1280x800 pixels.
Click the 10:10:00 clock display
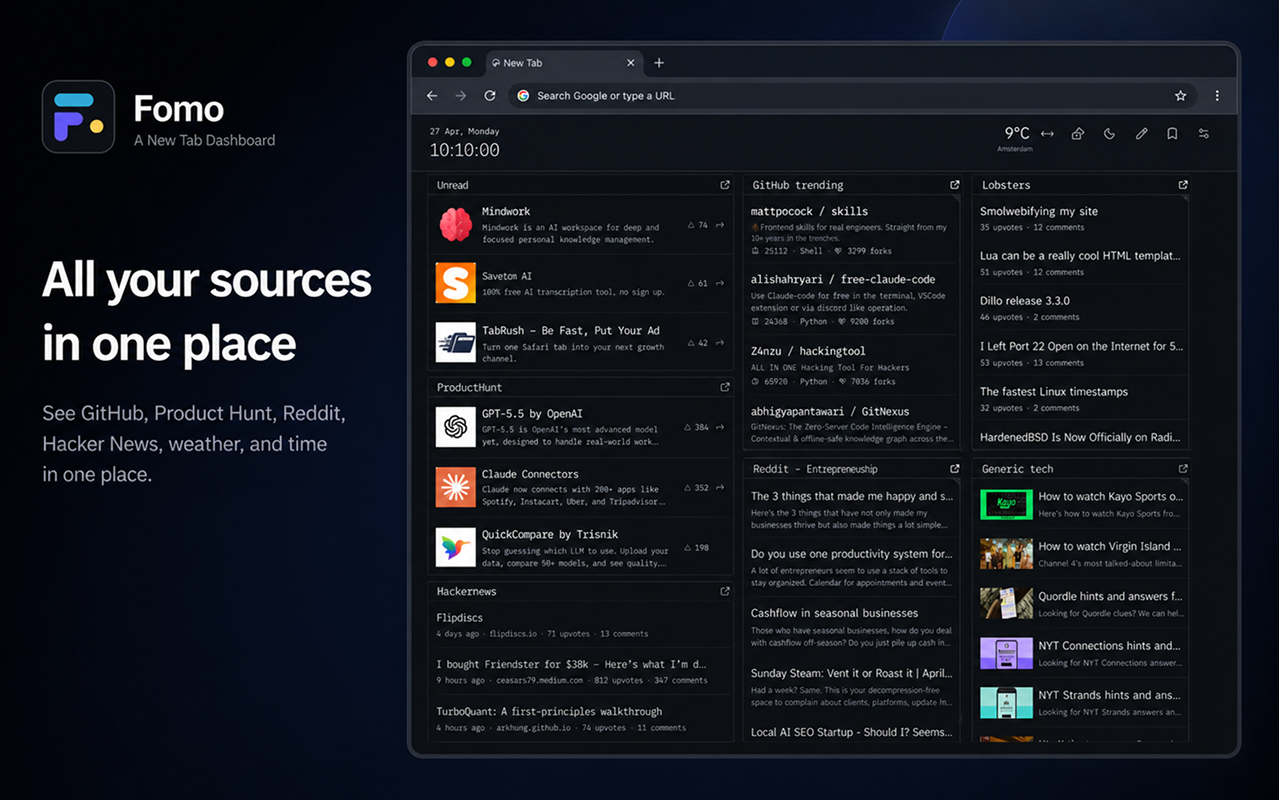point(464,150)
